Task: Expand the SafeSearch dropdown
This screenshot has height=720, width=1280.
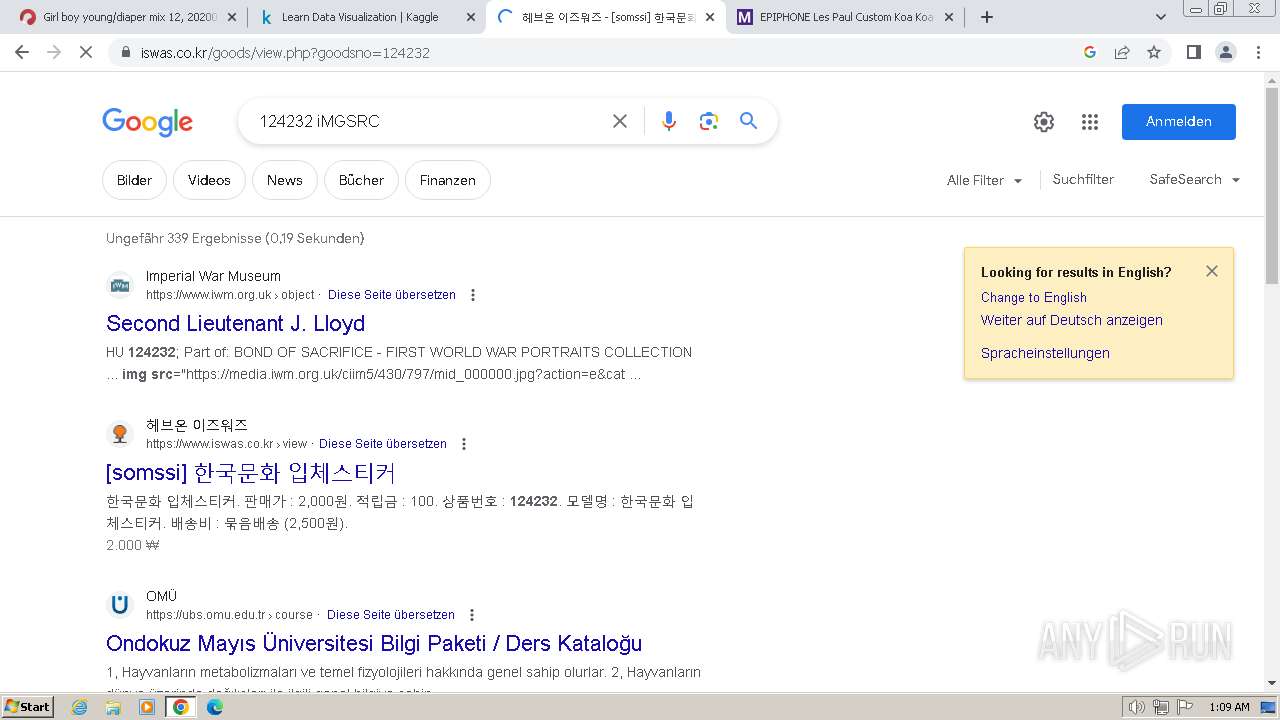Action: coord(1195,179)
